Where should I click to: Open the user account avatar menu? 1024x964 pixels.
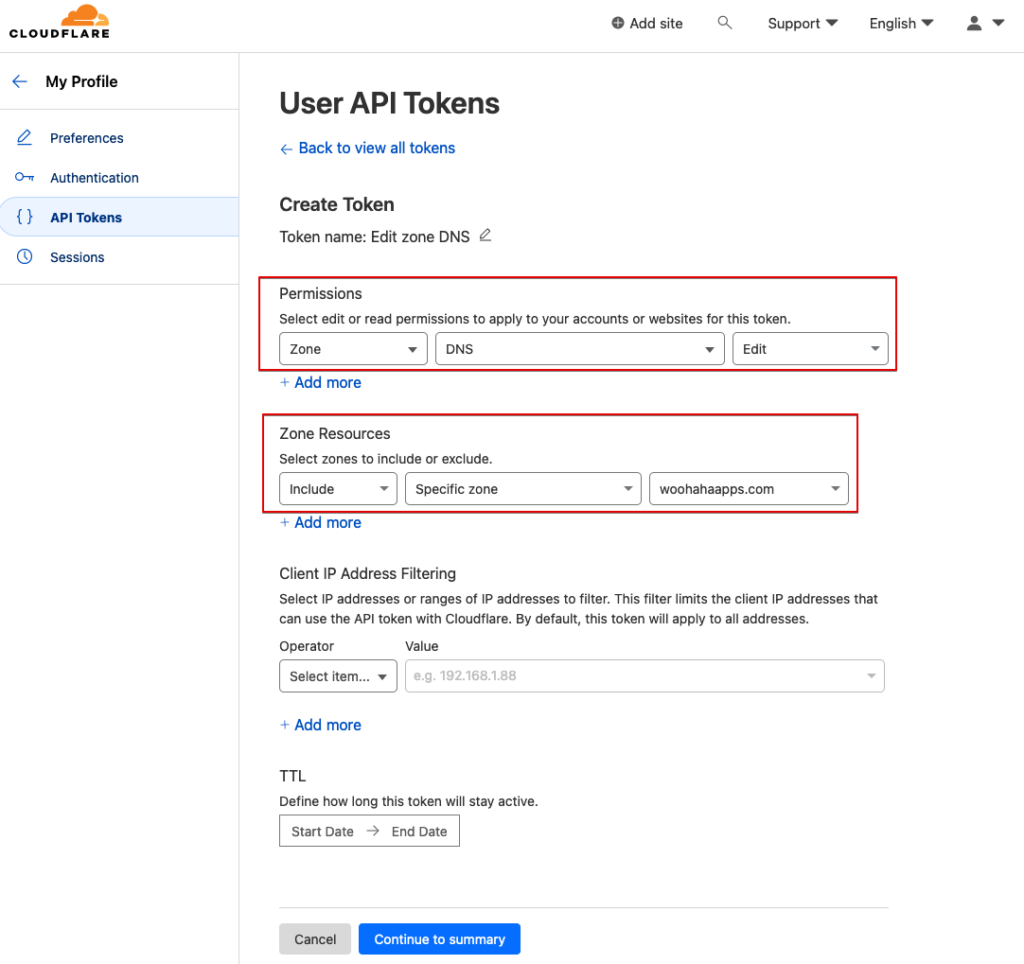click(984, 24)
